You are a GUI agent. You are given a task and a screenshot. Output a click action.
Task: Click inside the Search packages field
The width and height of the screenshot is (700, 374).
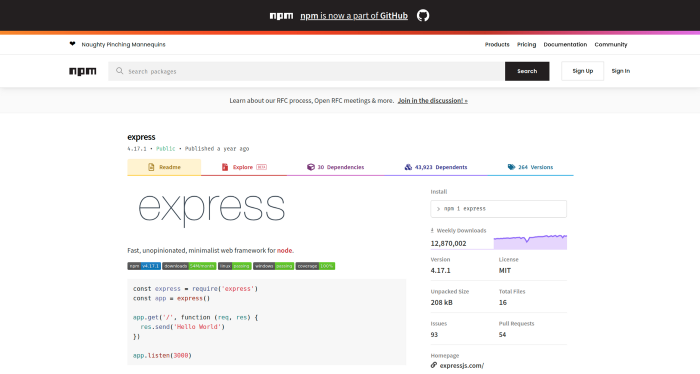(x=306, y=71)
